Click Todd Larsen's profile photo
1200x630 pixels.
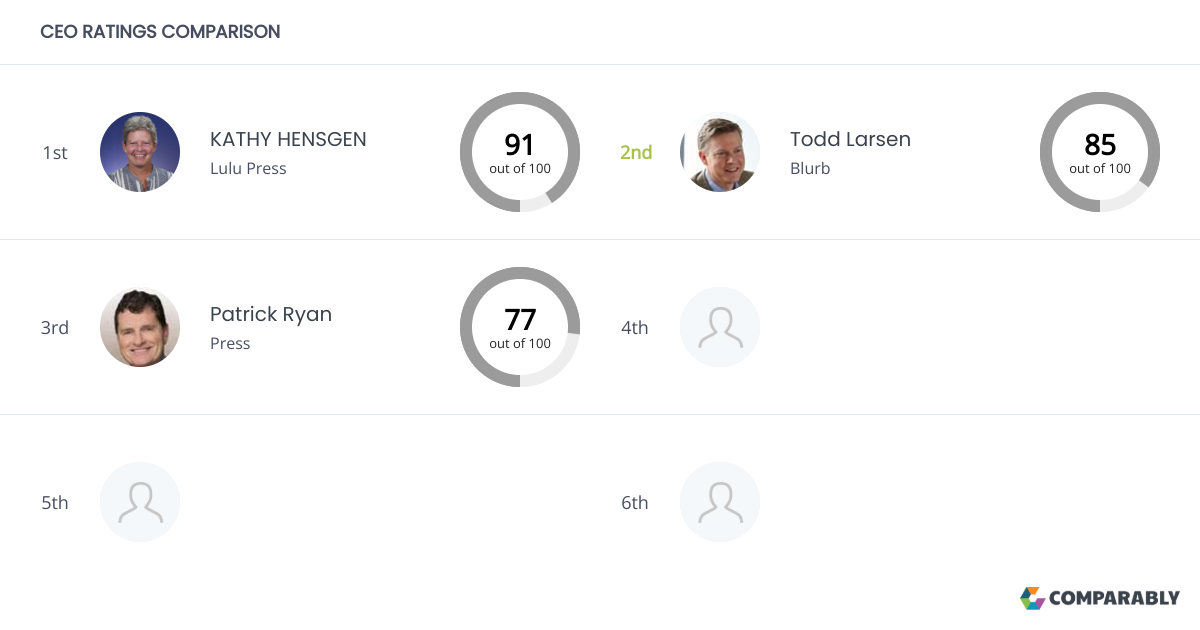(720, 152)
